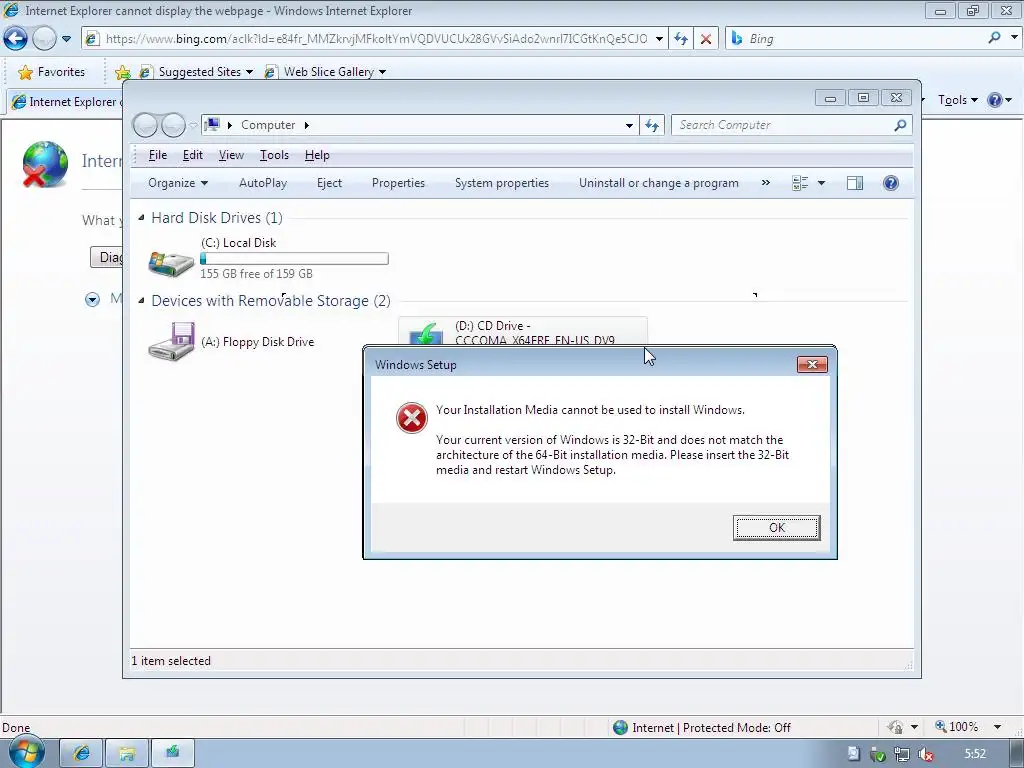Click Computer in breadcrumb path
This screenshot has width=1024, height=768.
click(x=268, y=125)
